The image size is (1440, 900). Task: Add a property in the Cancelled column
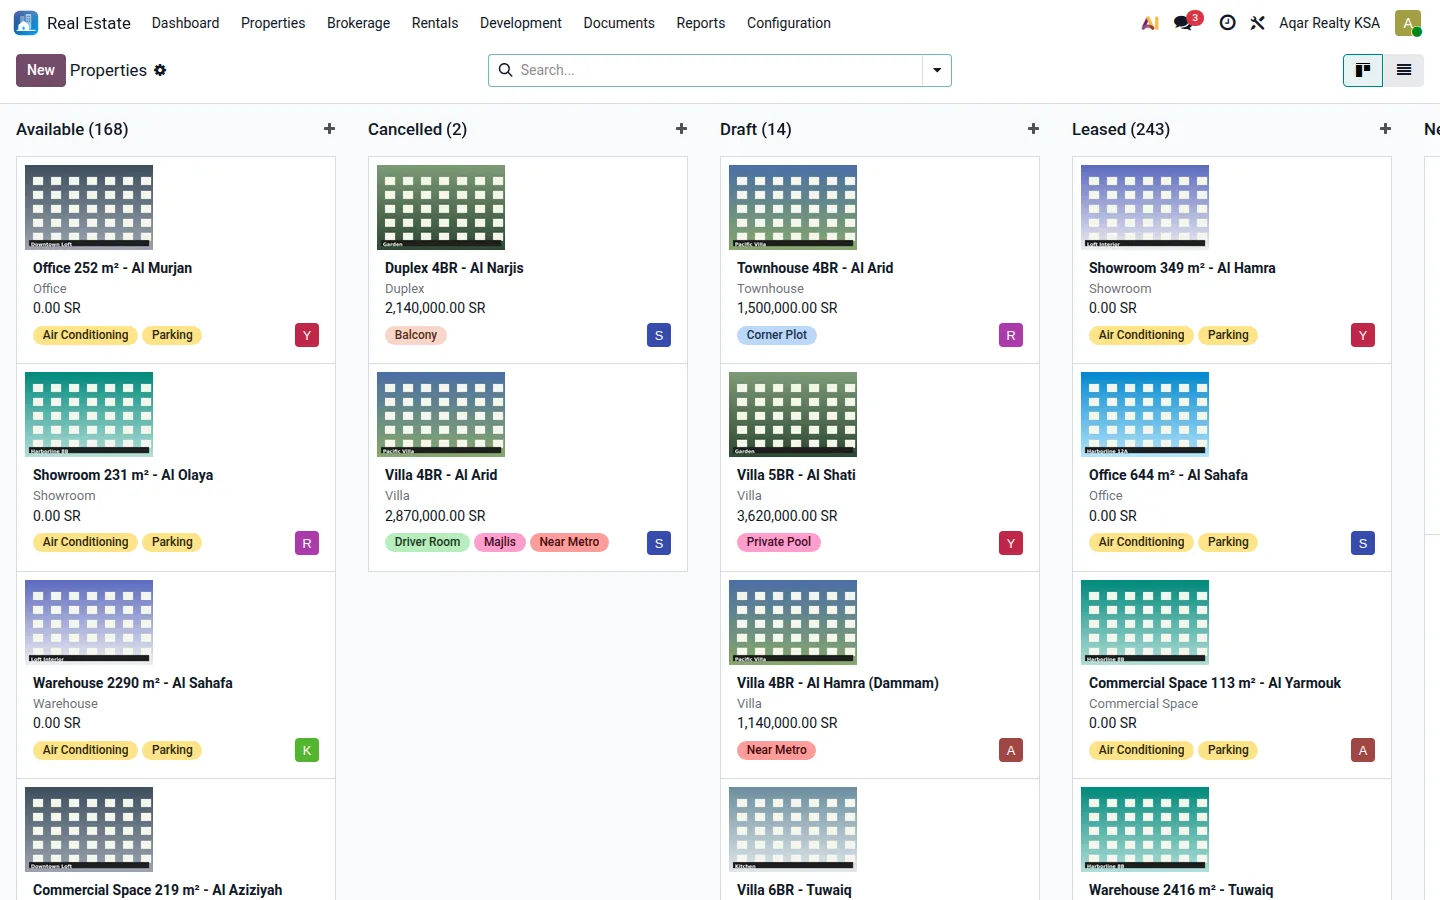pyautogui.click(x=681, y=129)
